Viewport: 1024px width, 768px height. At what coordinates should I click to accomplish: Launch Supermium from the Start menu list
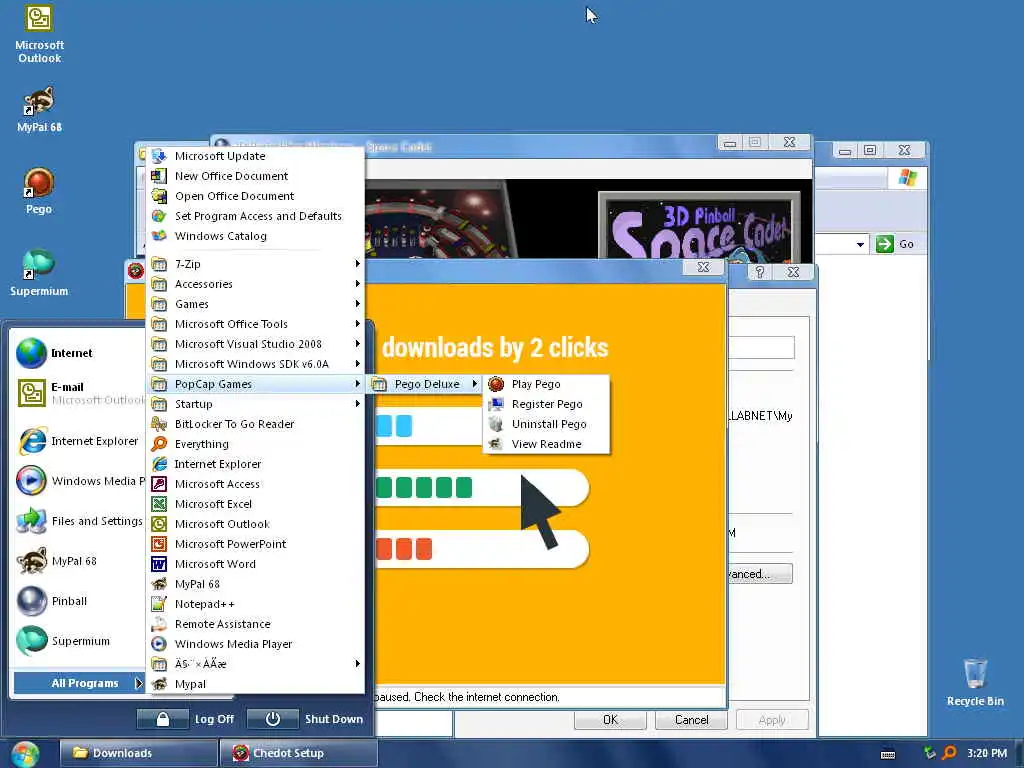point(78,641)
